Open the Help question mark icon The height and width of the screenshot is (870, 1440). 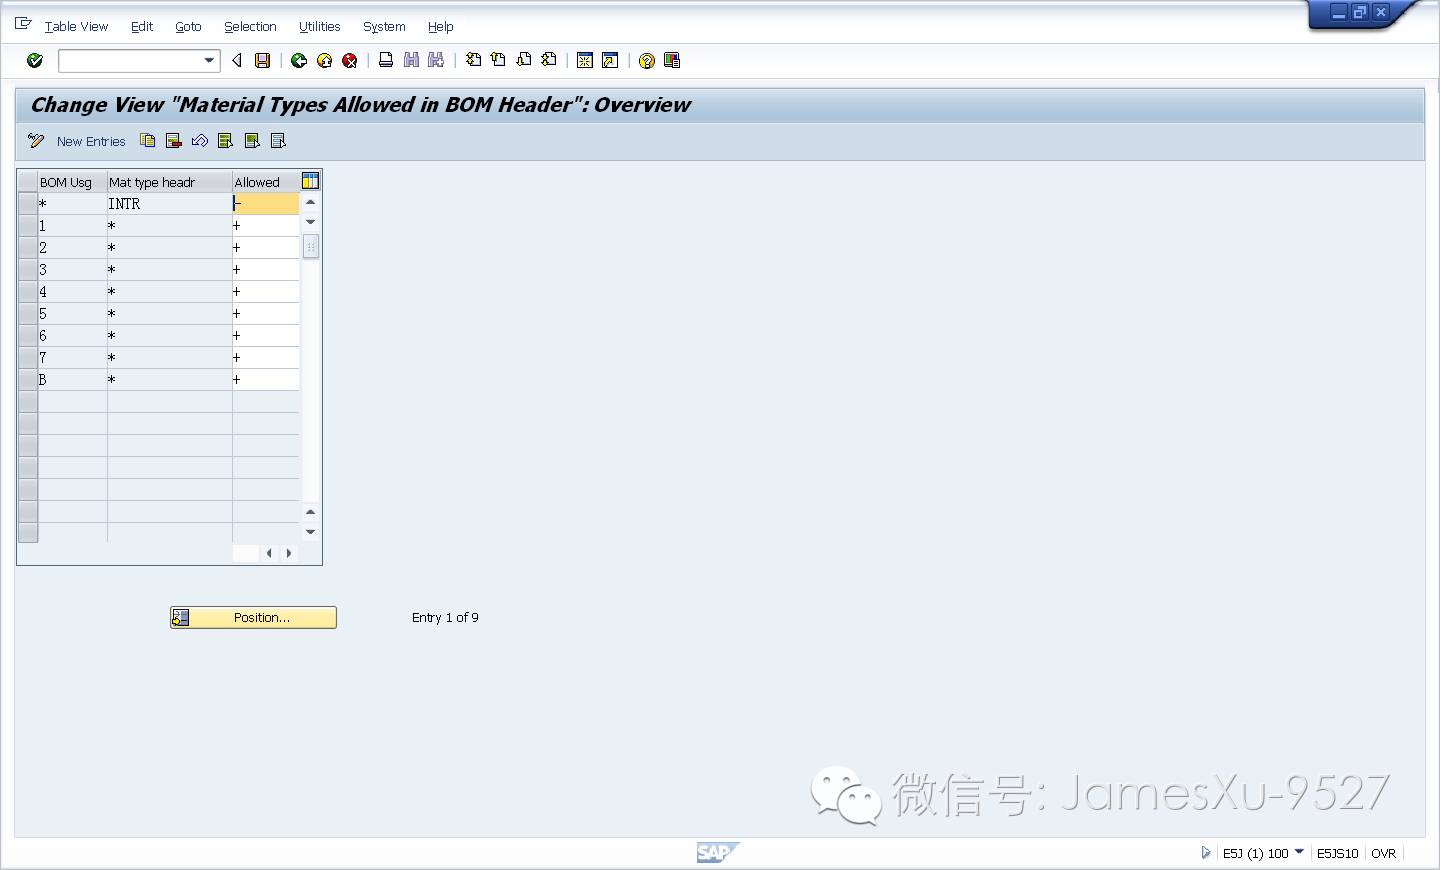[647, 61]
